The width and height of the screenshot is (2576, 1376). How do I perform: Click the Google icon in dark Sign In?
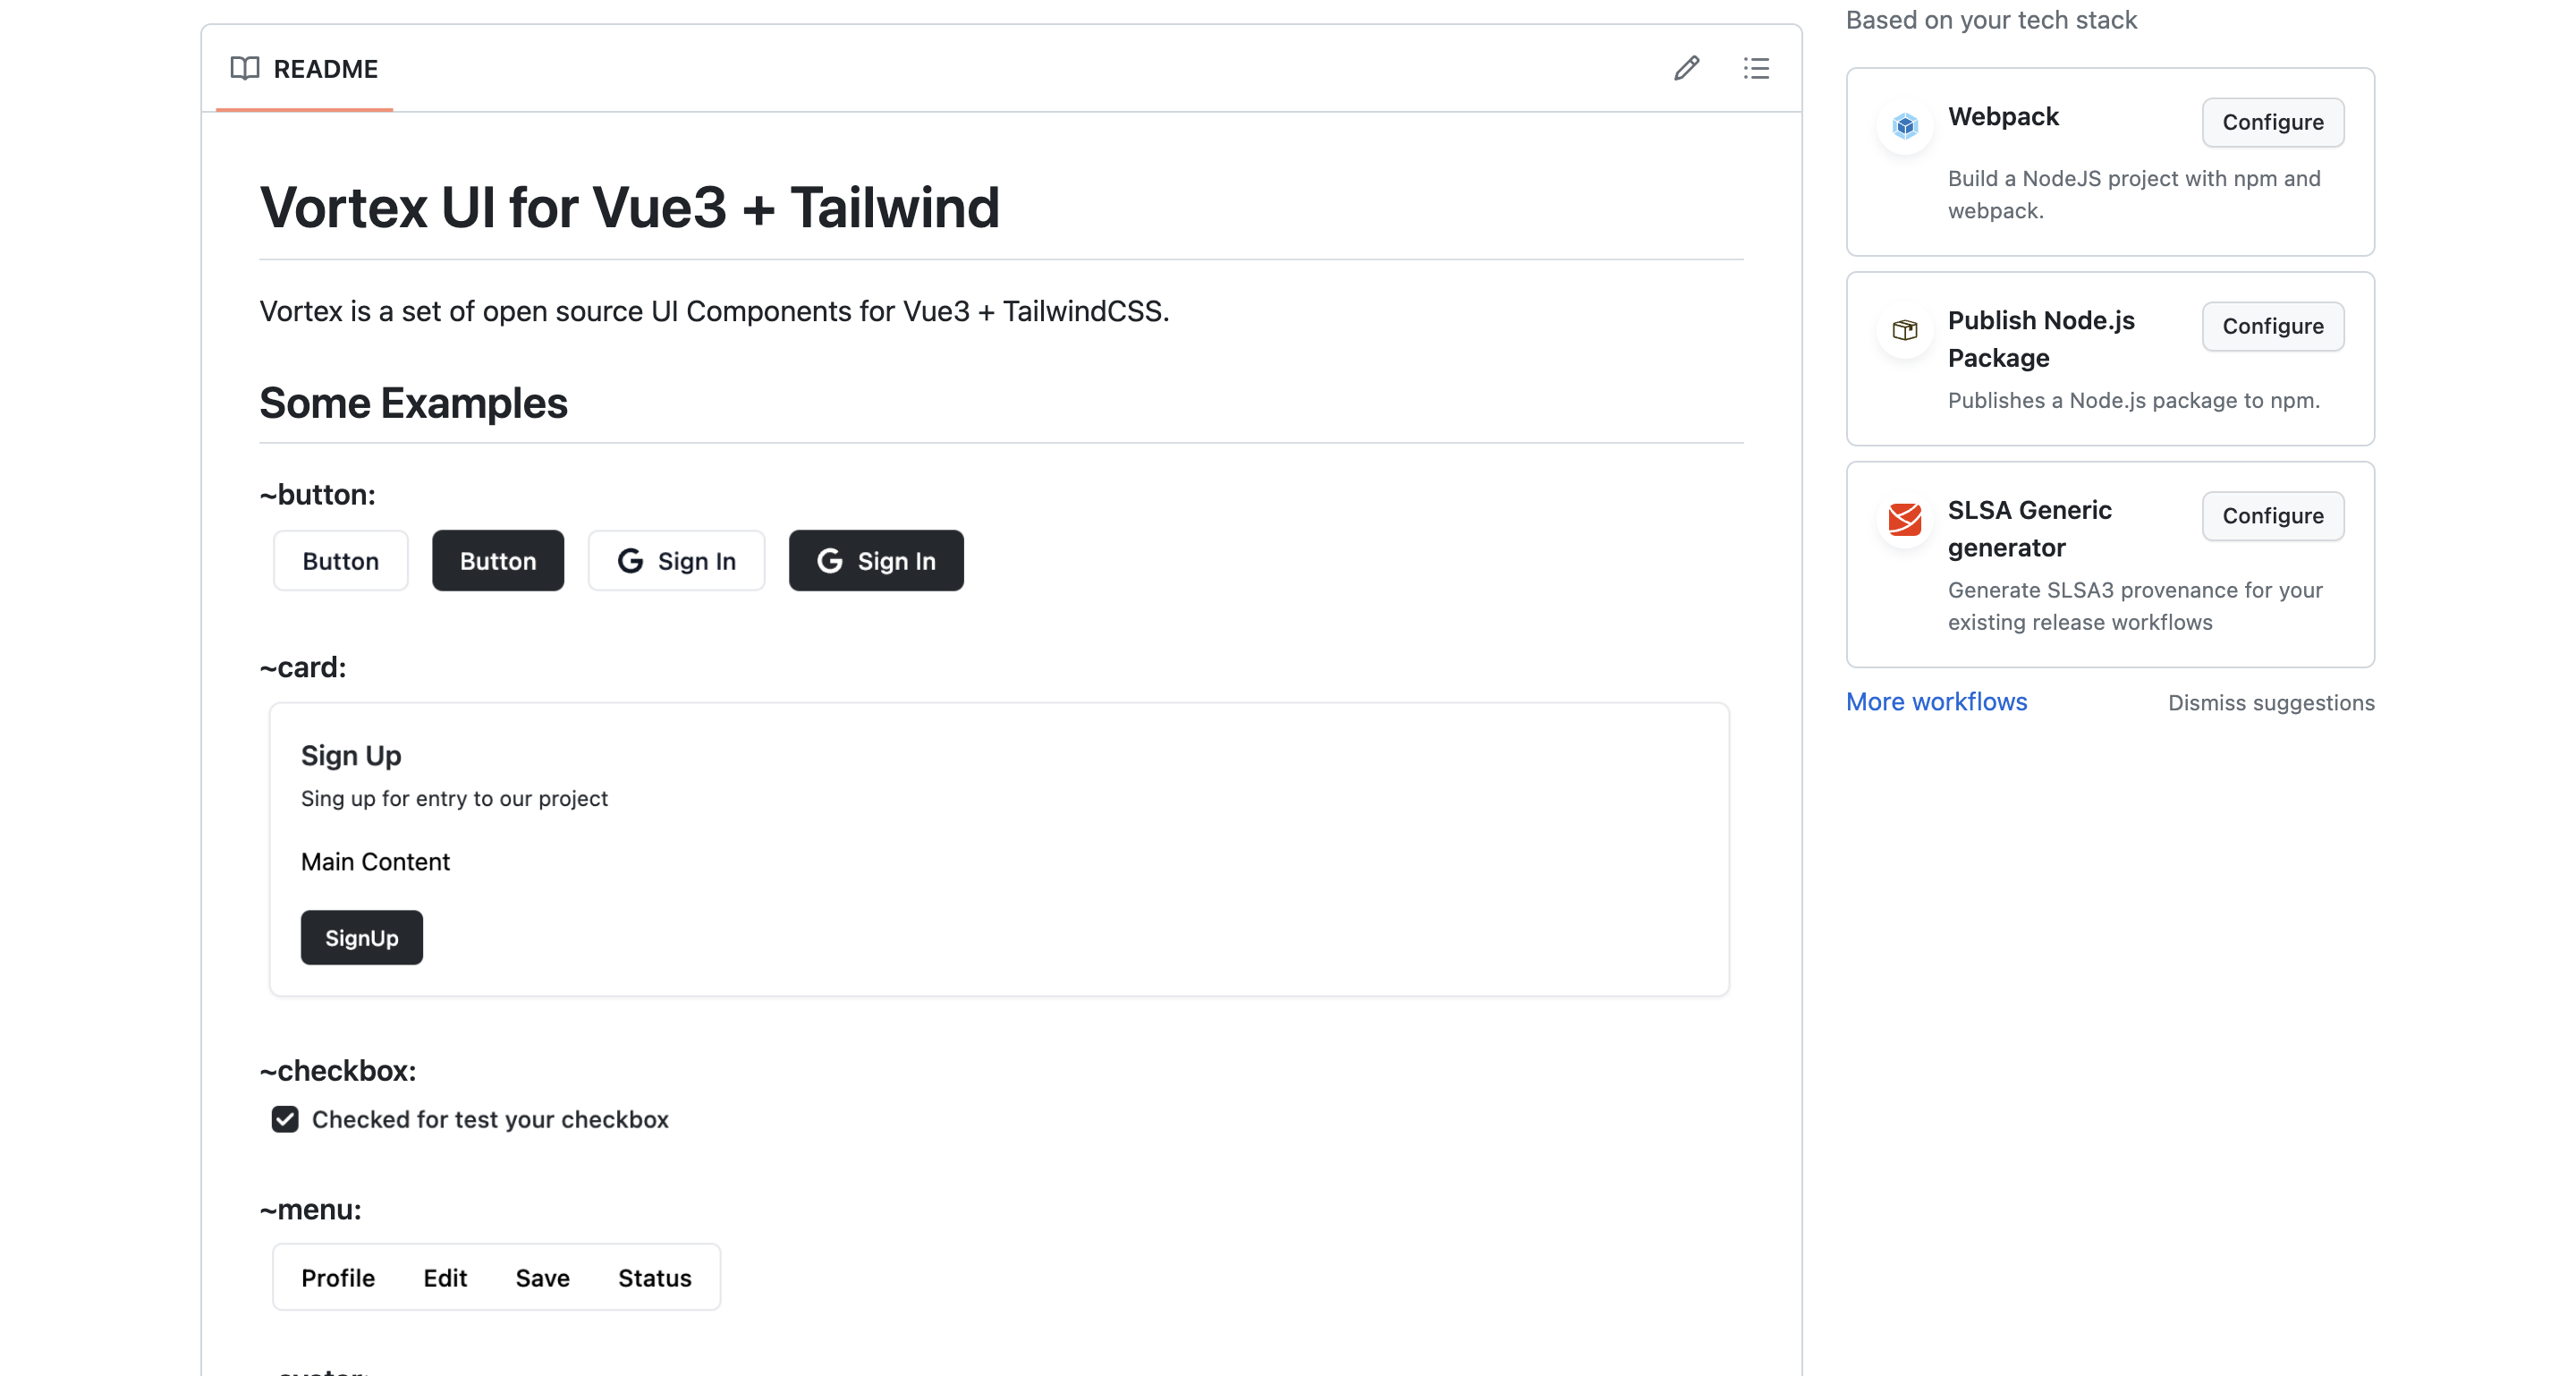pos(830,561)
